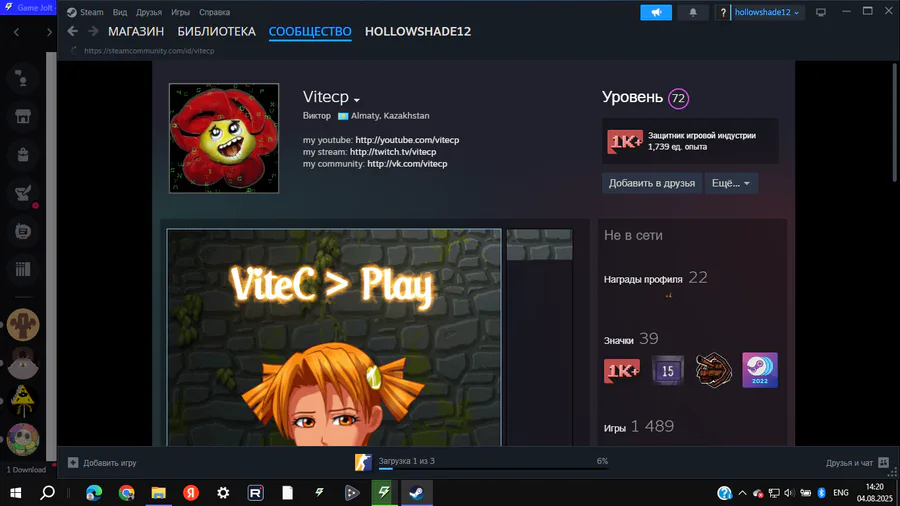Expand the Ещё... options dropdown
The height and width of the screenshot is (506, 900).
(x=731, y=183)
